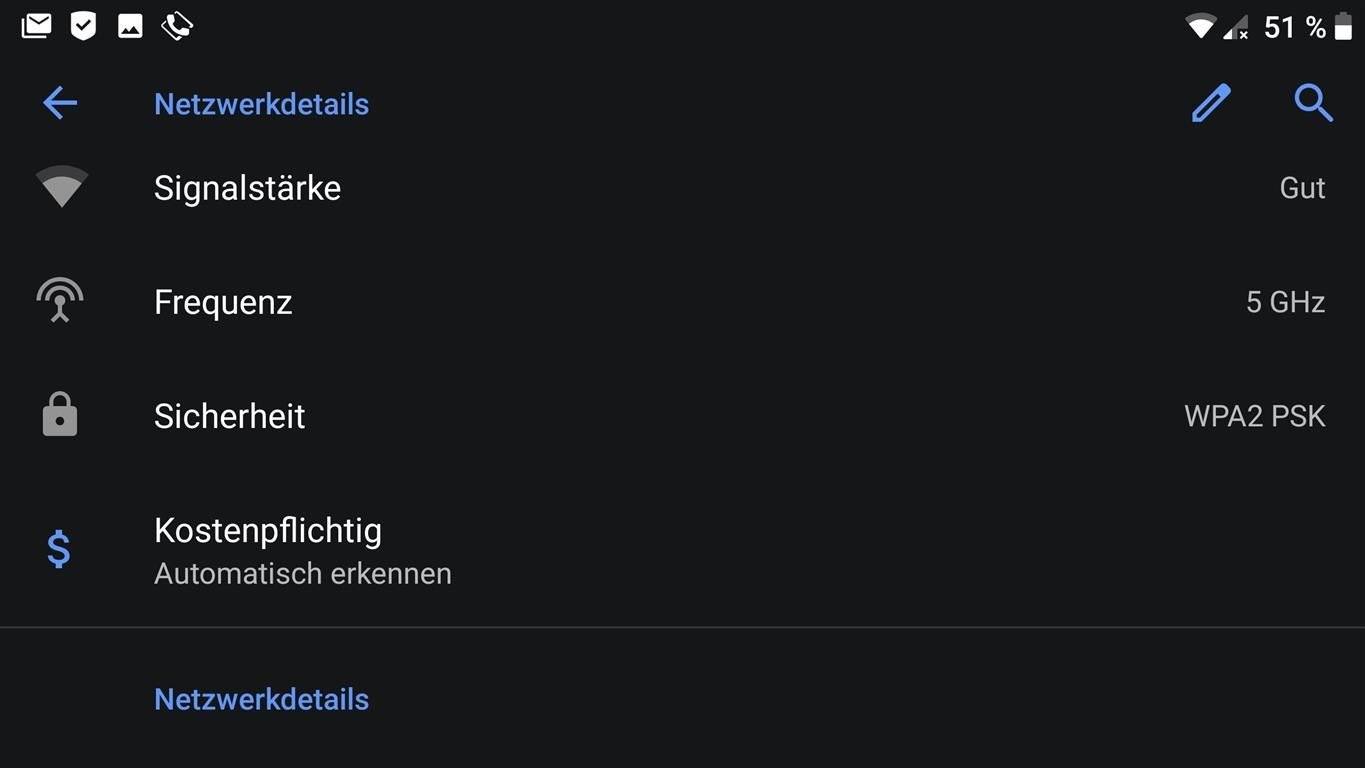This screenshot has height=768, width=1365.
Task: Click the padlock security icon
Action: tap(60, 415)
